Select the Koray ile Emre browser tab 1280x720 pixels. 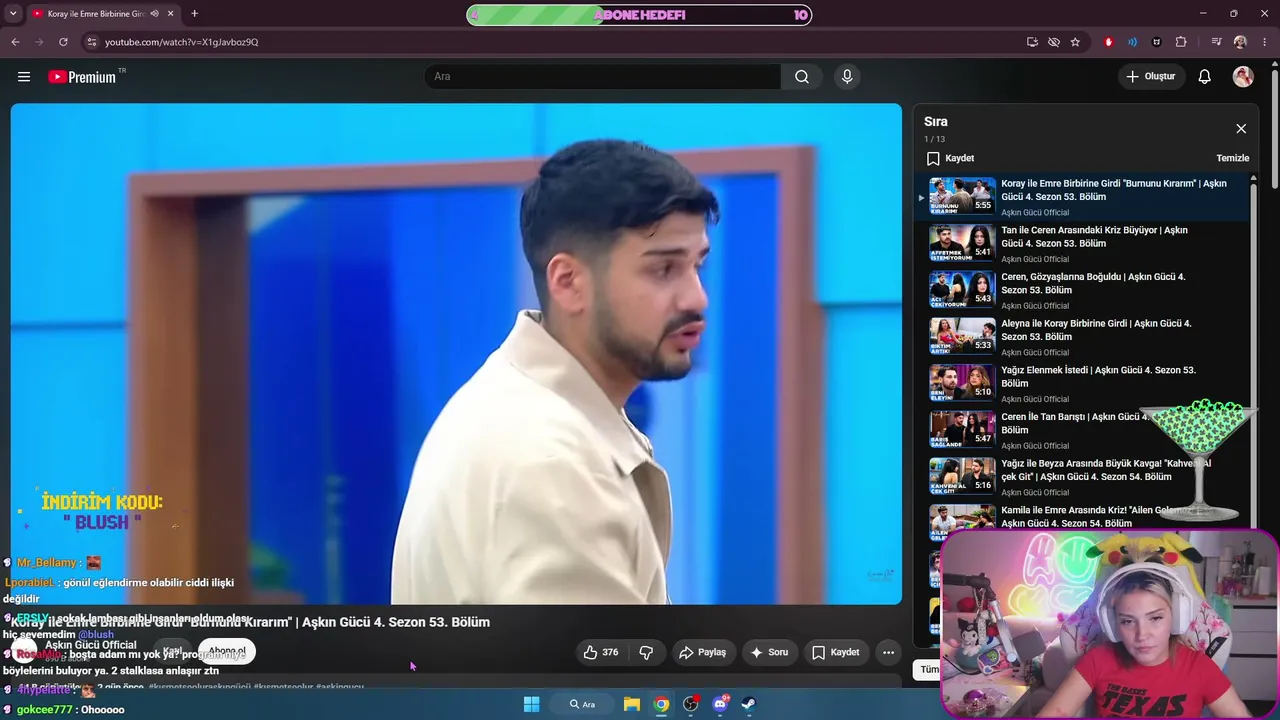tap(101, 14)
